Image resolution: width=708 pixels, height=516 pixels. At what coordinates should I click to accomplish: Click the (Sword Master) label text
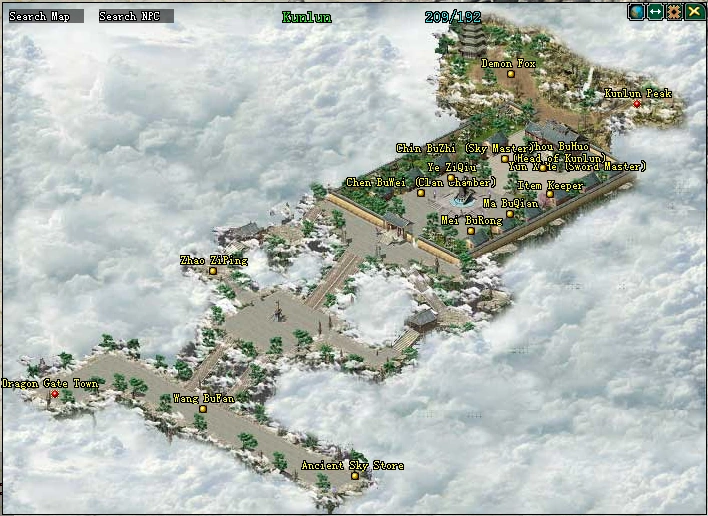(606, 167)
